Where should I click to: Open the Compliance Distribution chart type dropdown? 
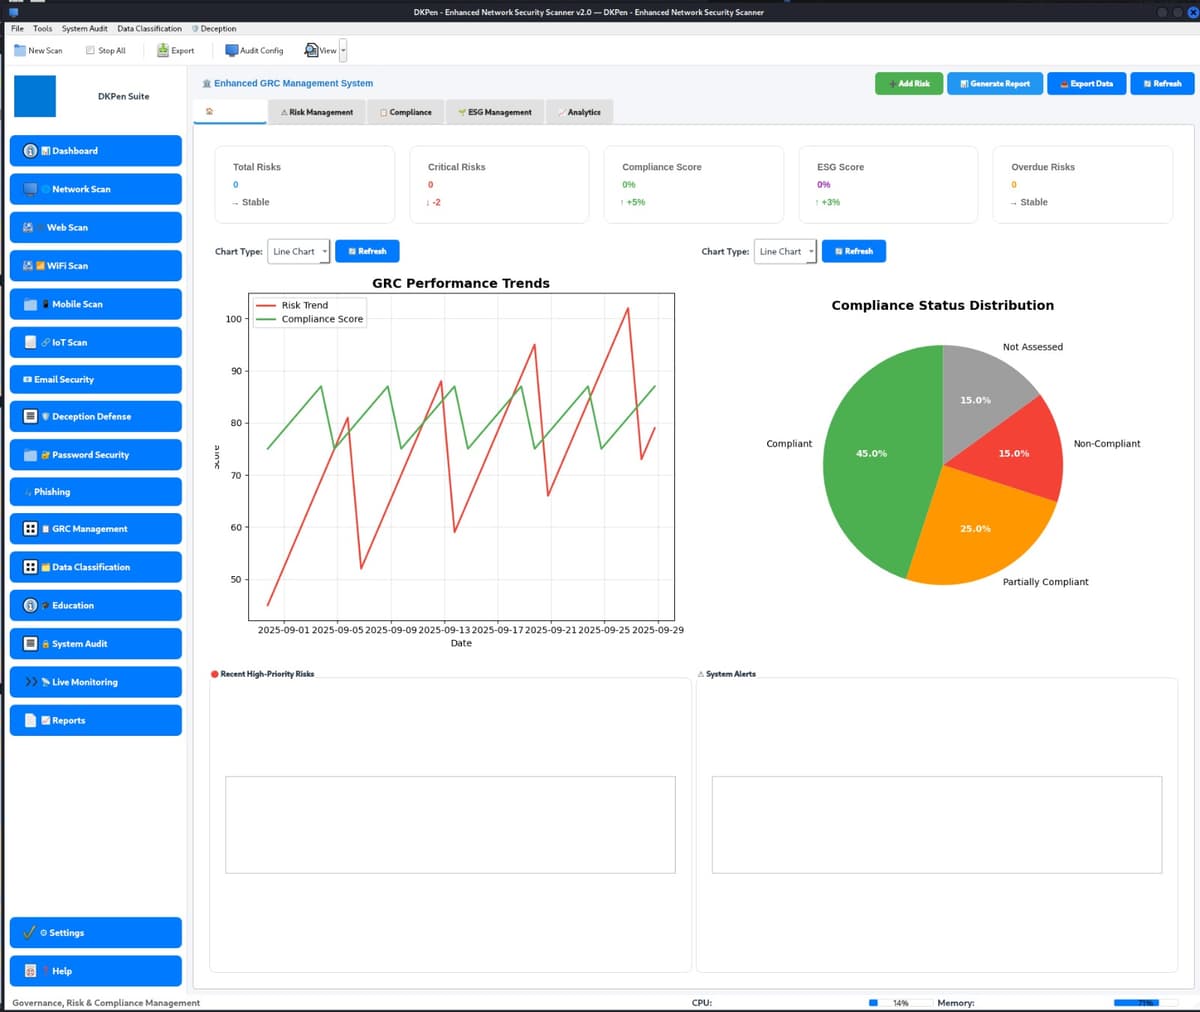(785, 251)
